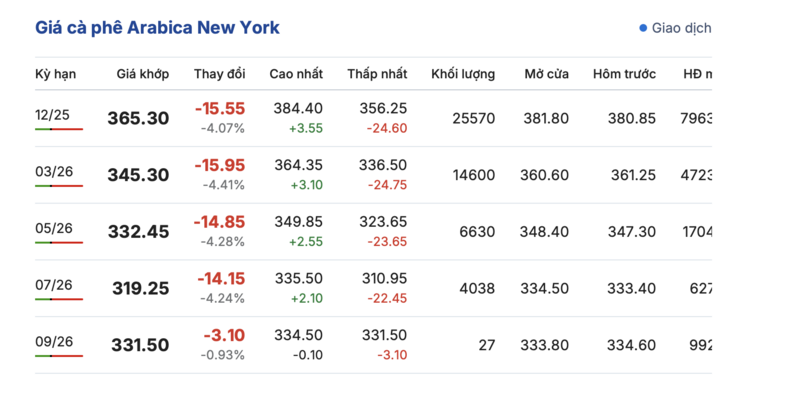Click the blue dot beside Giao dịch

point(643,28)
